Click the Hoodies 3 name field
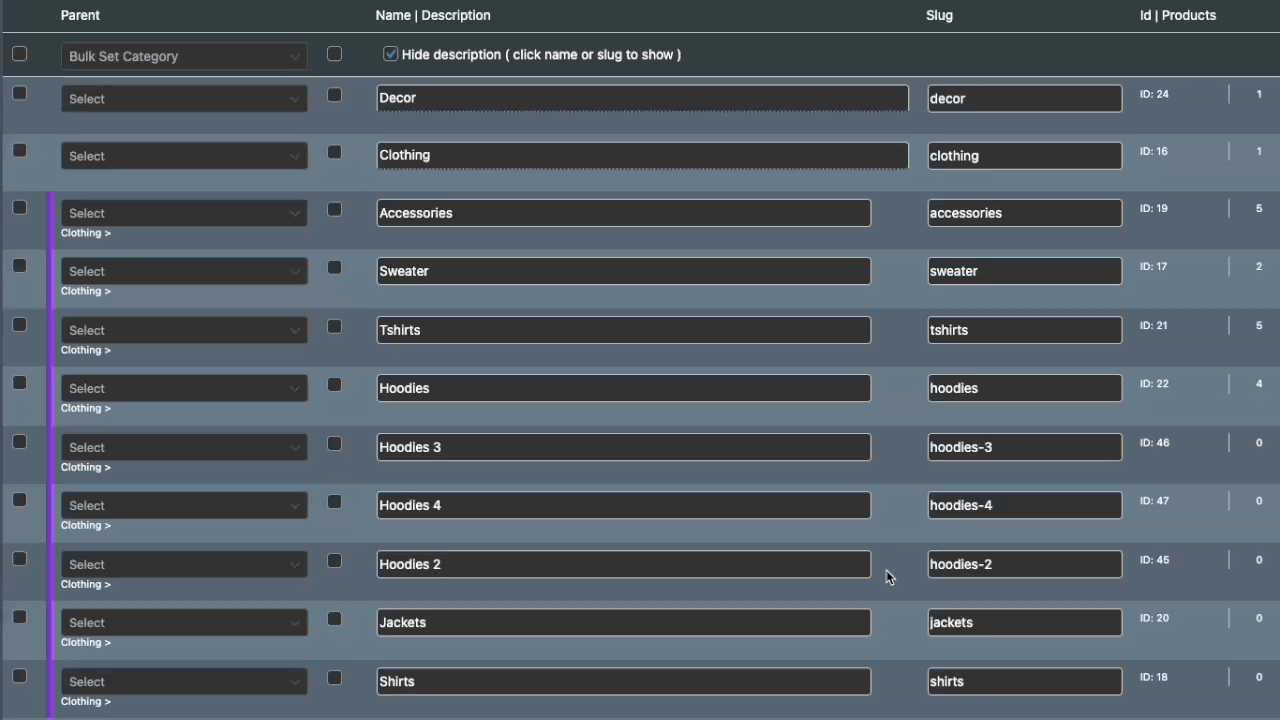Viewport: 1280px width, 720px height. 623,447
